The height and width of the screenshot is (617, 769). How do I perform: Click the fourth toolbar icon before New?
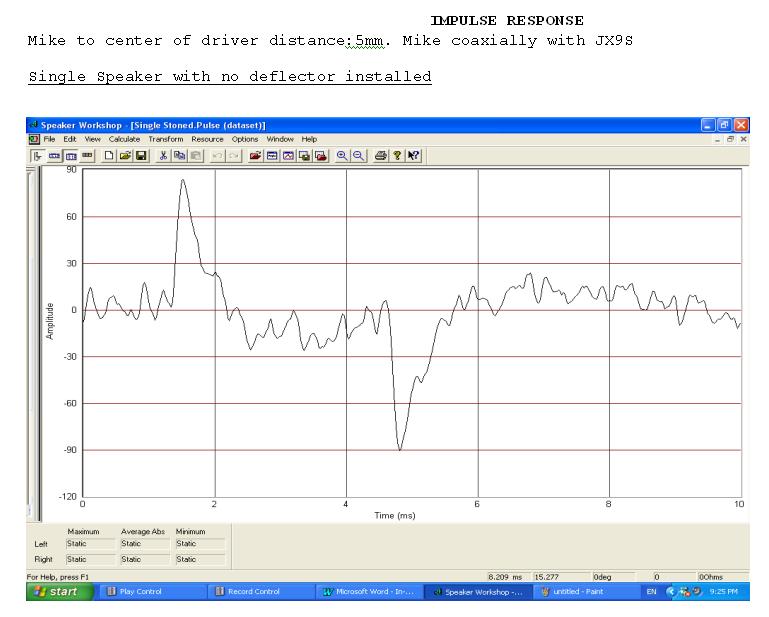pyautogui.click(x=87, y=156)
